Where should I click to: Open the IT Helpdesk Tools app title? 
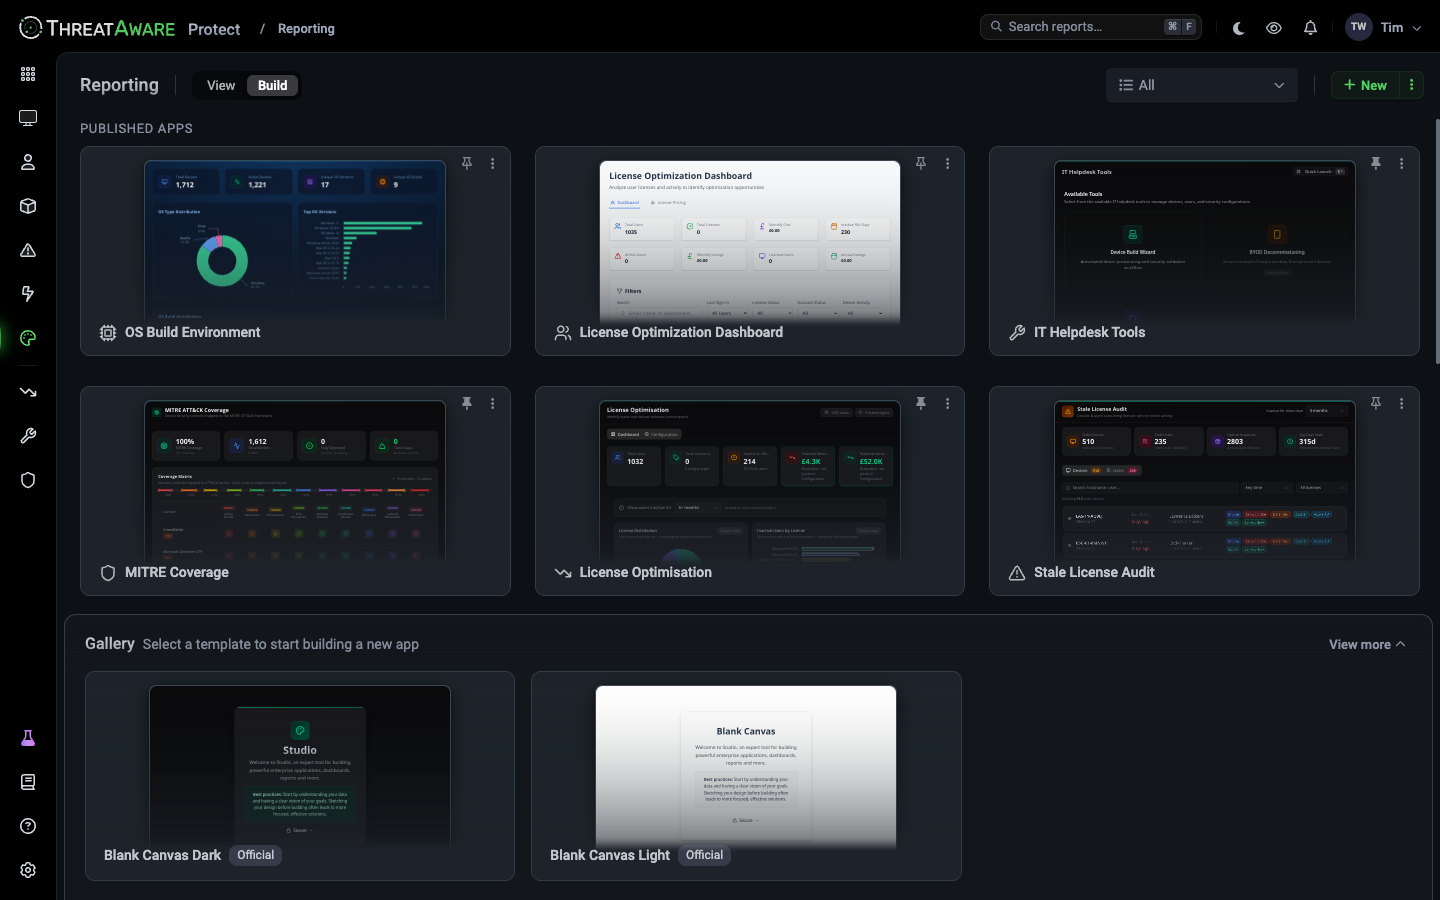pyautogui.click(x=1089, y=332)
